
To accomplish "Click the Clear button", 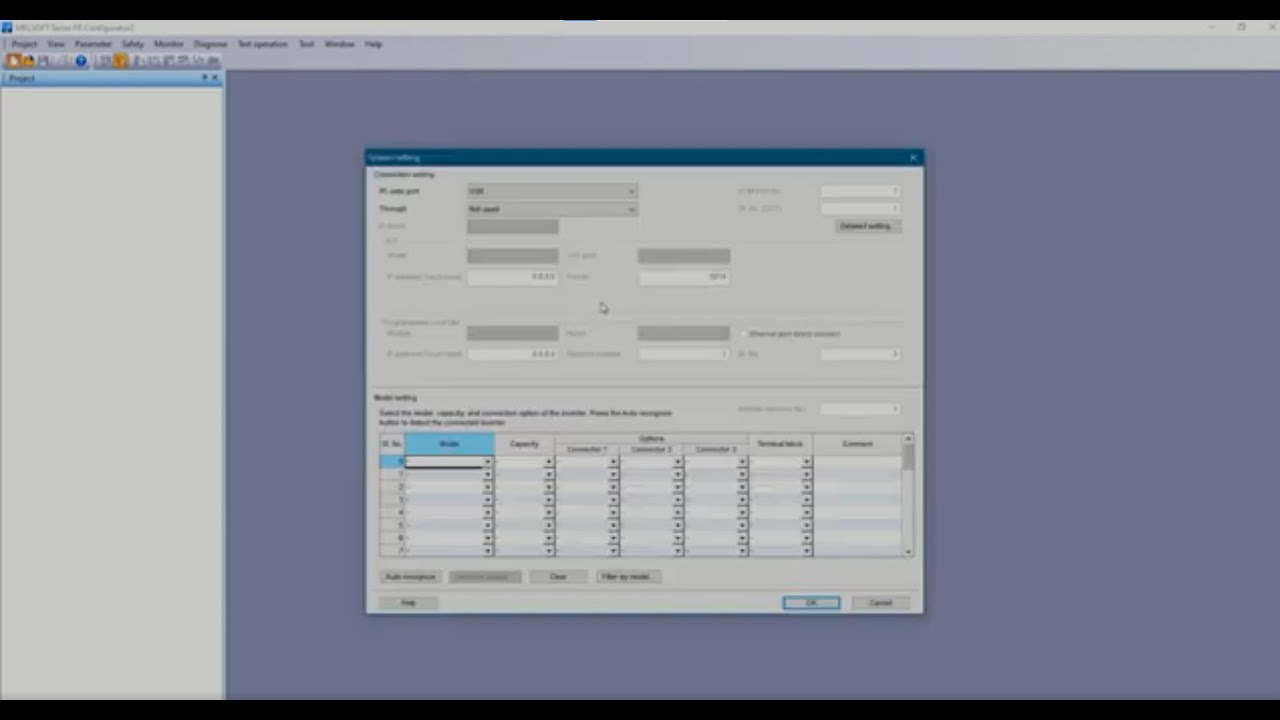I will (558, 577).
